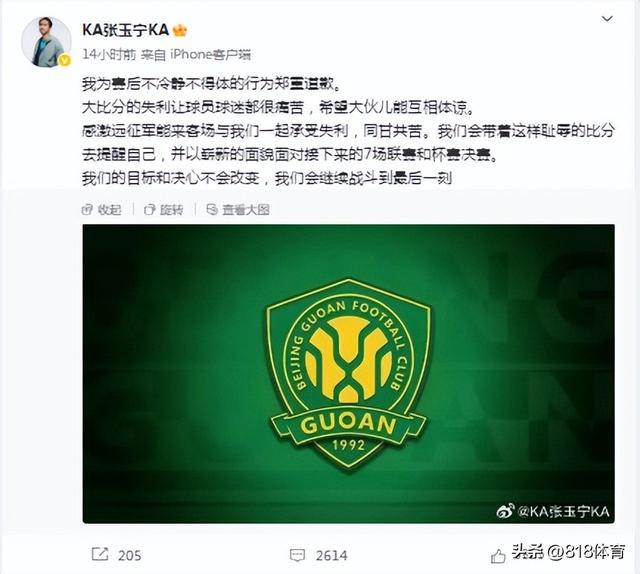The height and width of the screenshot is (574, 640).
Task: Rotate image using the 旋转 icon
Action: point(149,210)
